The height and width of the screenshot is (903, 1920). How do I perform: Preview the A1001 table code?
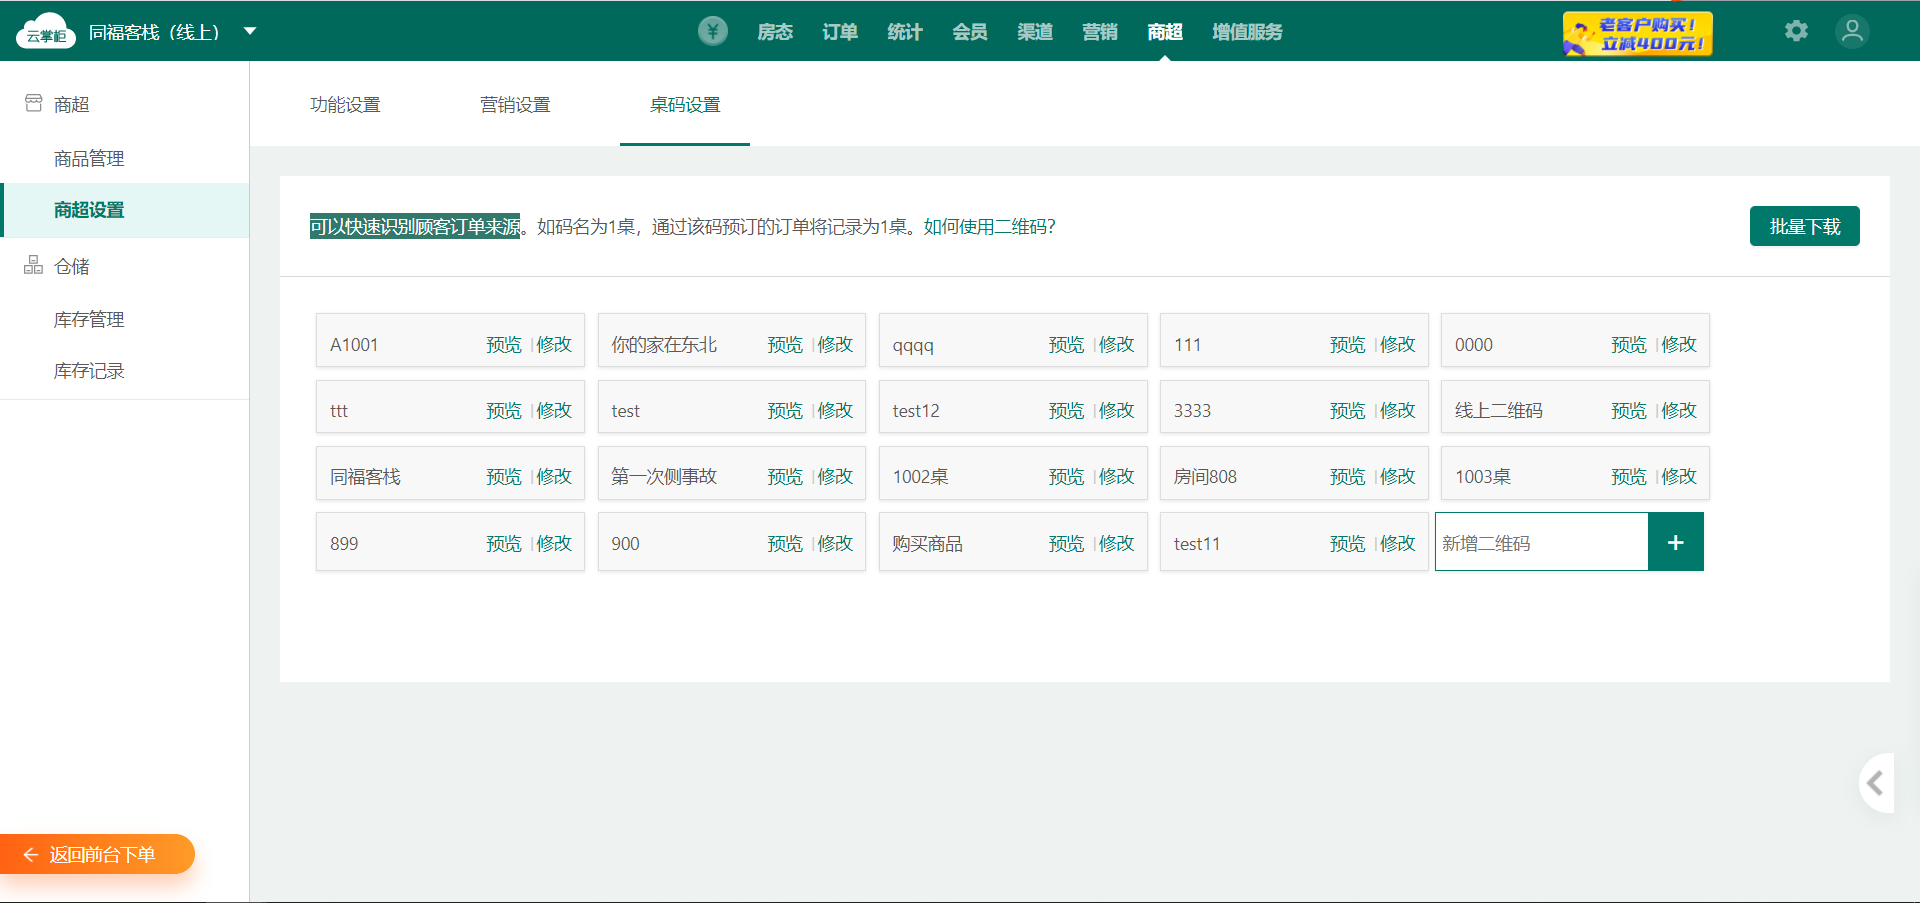point(503,344)
